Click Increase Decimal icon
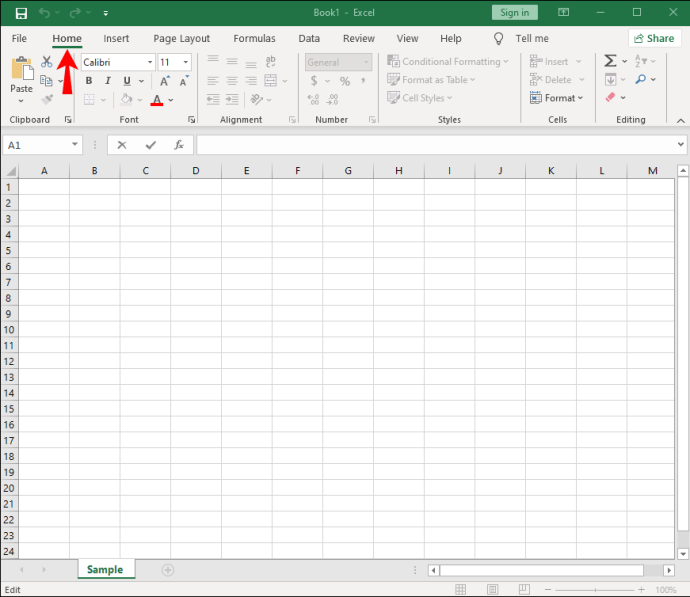 pos(313,99)
